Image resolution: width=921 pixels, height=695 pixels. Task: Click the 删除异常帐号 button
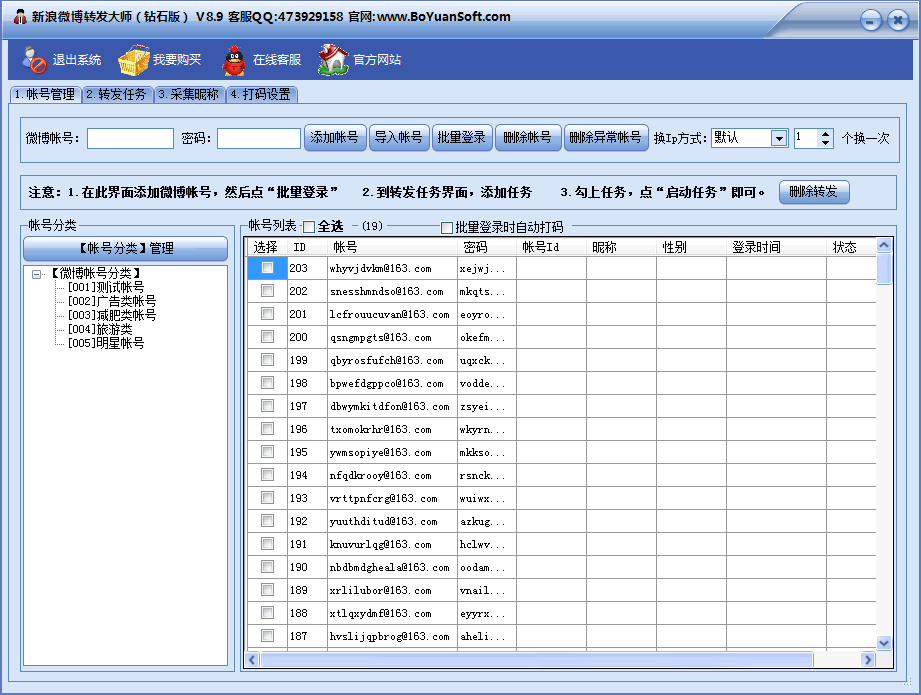(x=606, y=138)
